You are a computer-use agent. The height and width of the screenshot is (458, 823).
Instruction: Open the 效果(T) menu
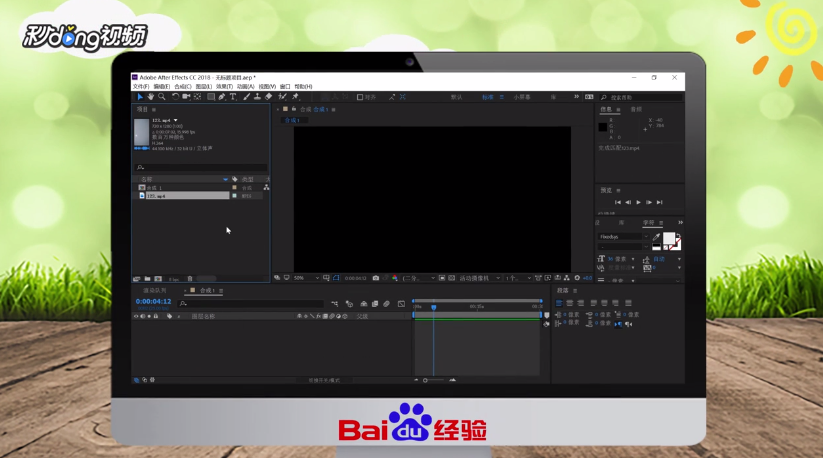click(224, 87)
